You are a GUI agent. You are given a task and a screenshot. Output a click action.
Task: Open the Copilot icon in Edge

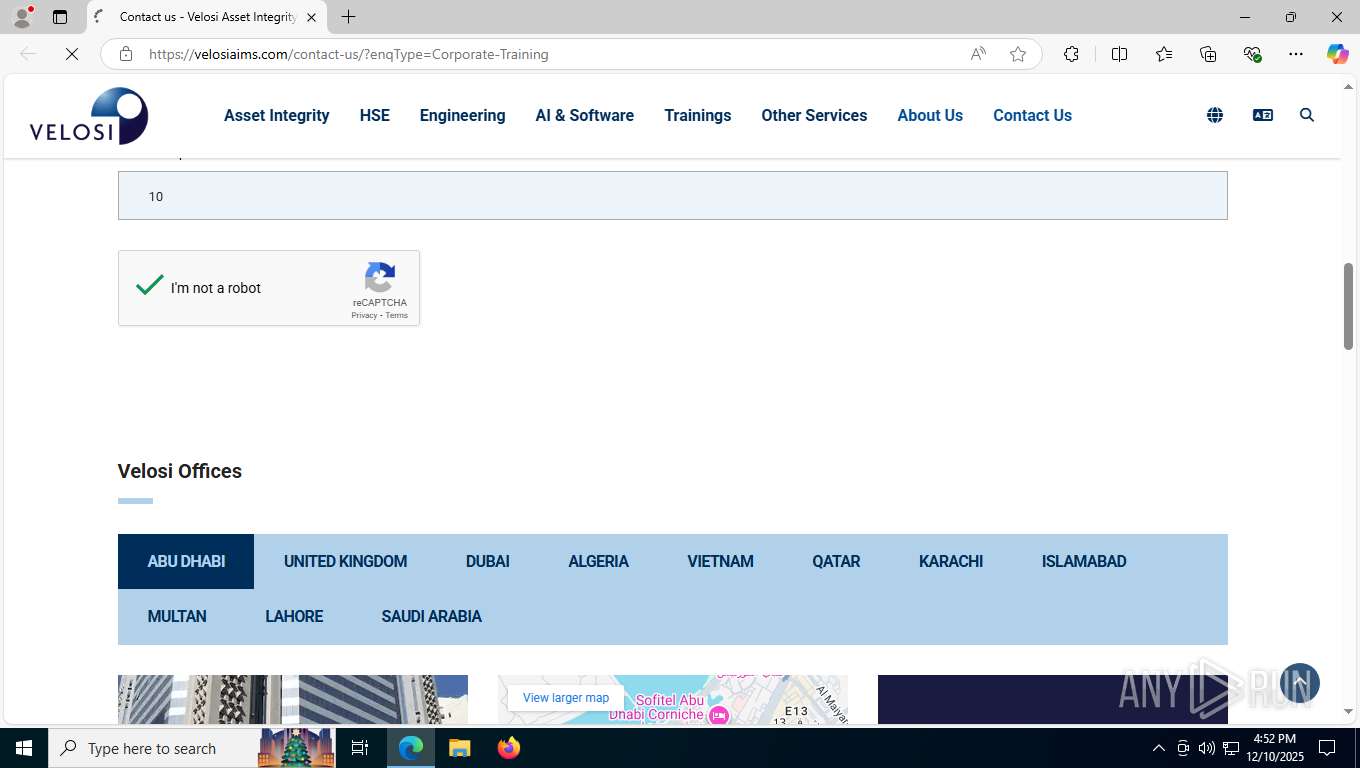coord(1338,54)
